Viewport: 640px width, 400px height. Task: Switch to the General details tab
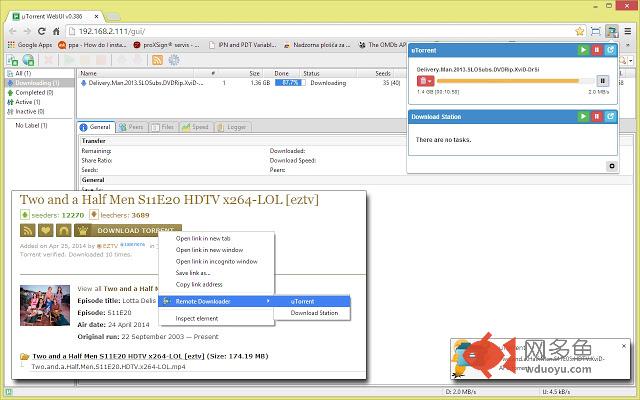tap(96, 127)
